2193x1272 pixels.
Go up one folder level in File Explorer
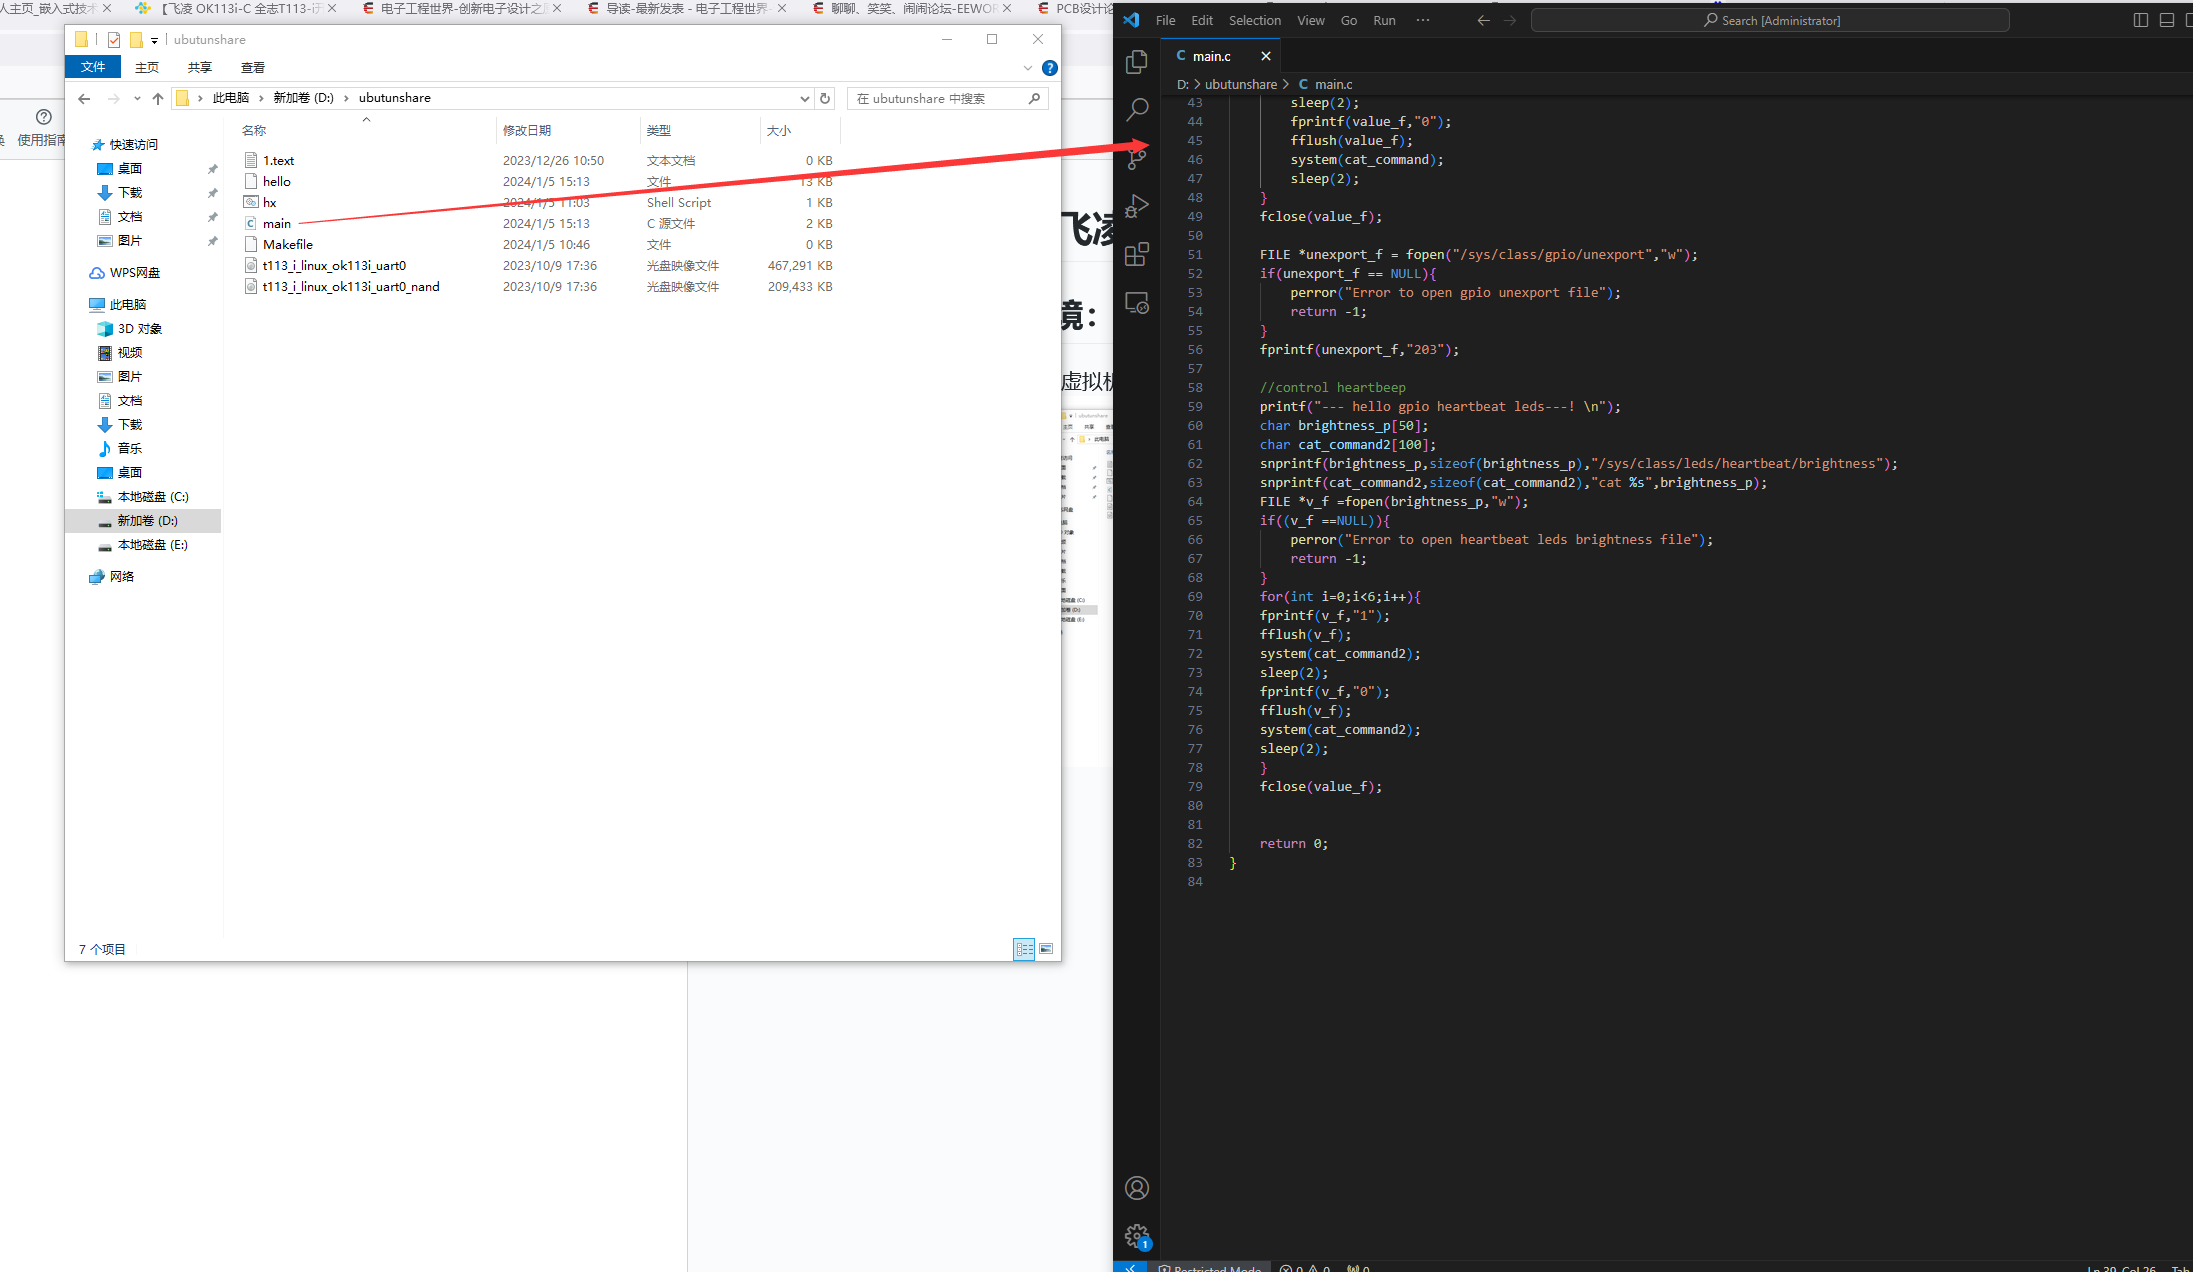point(158,98)
